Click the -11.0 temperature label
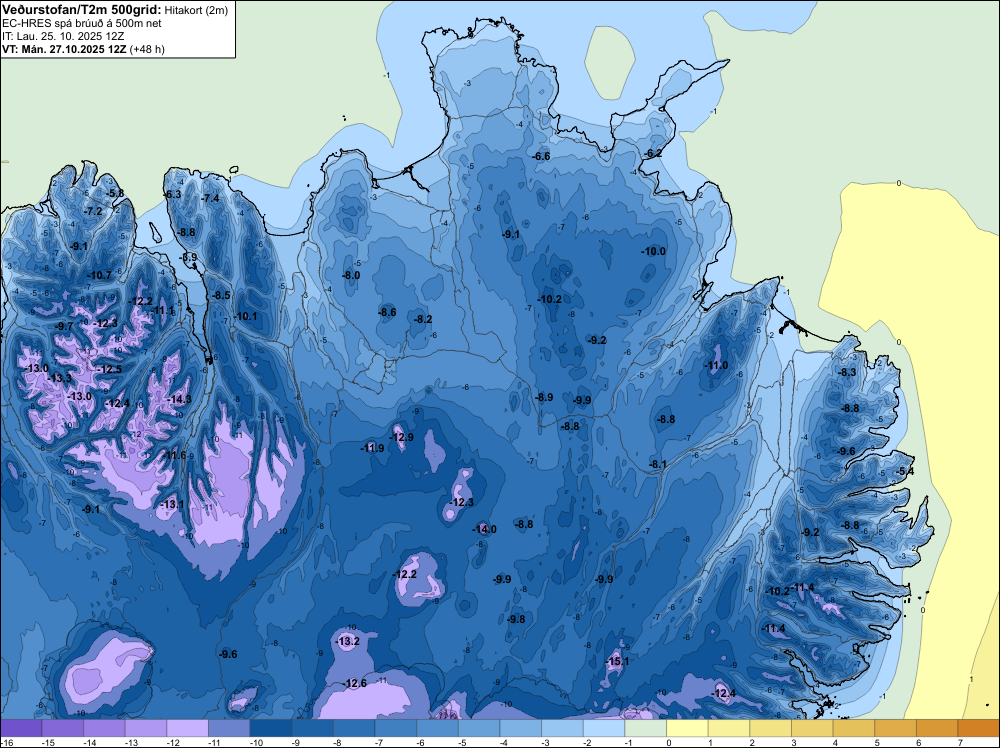Viewport: 1000px width, 748px height. [x=716, y=365]
